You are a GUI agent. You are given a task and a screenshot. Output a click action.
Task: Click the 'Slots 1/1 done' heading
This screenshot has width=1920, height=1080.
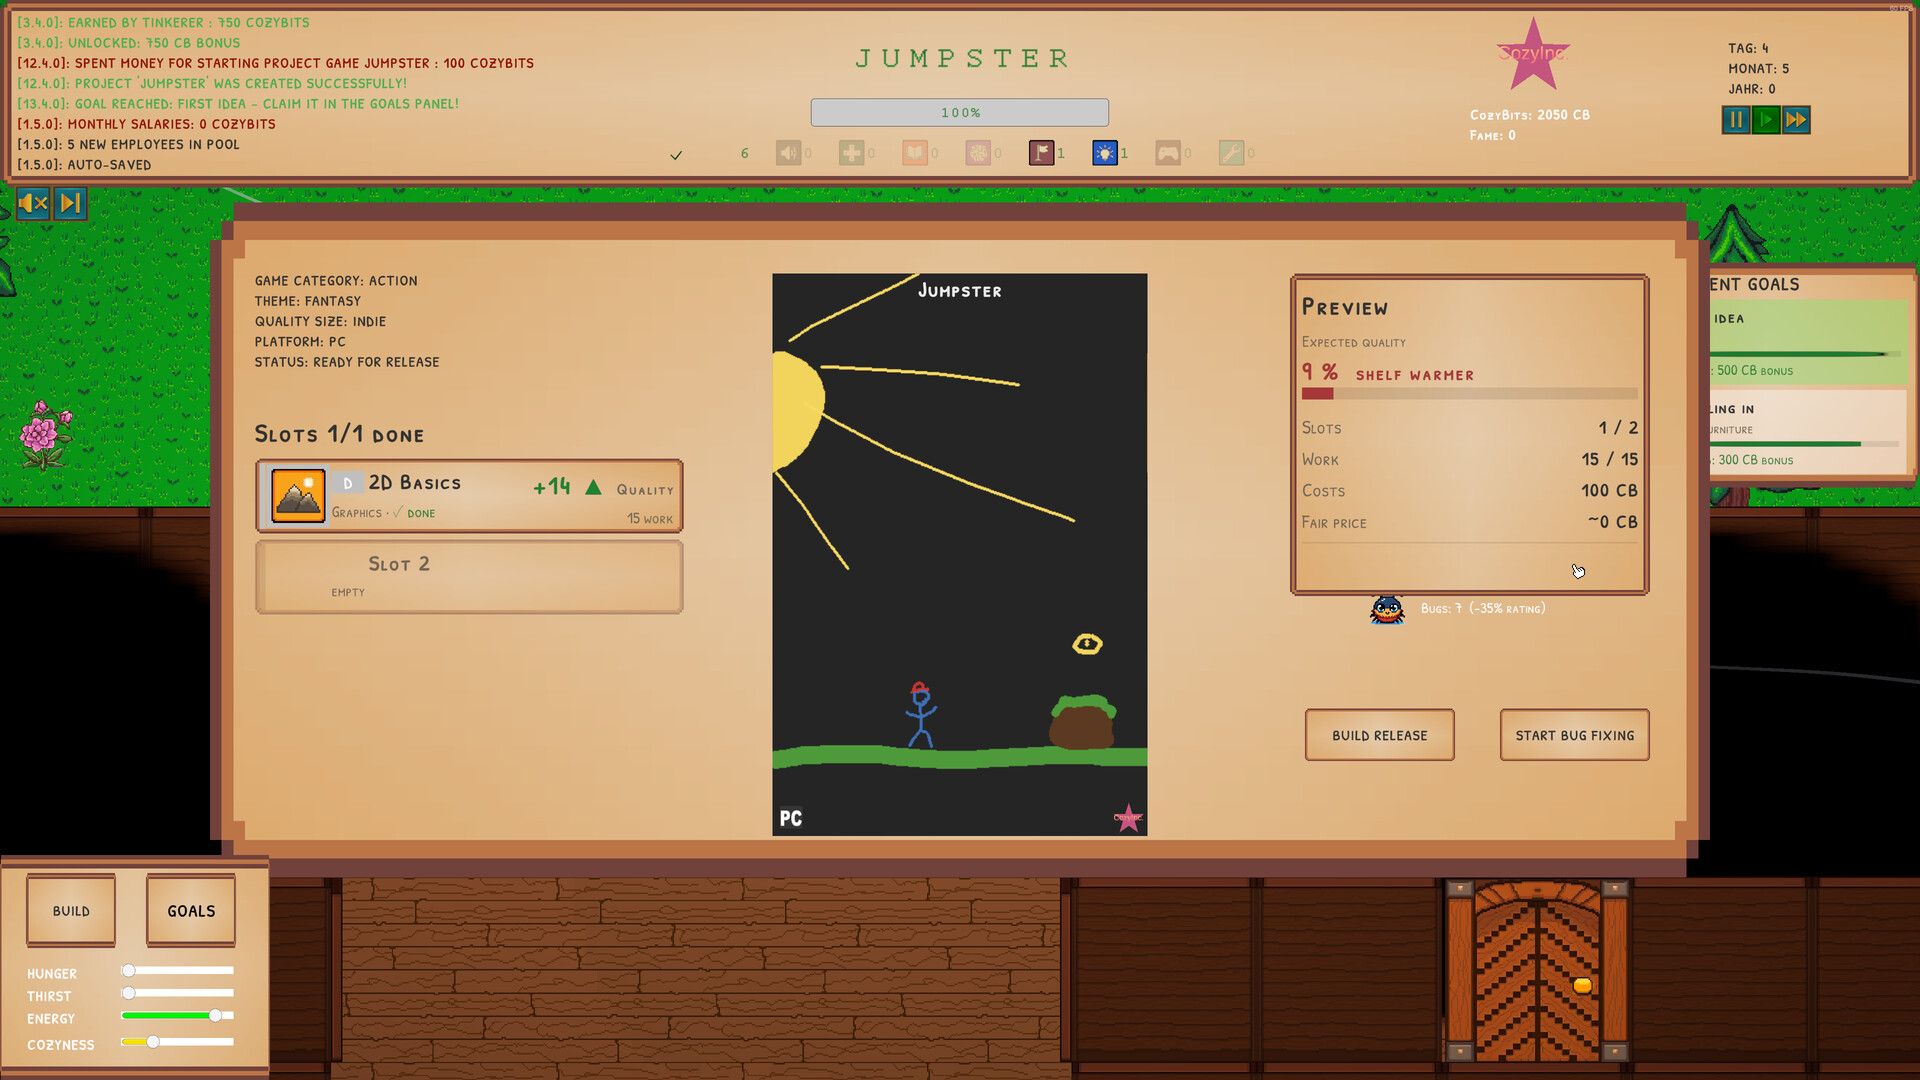pos(339,434)
